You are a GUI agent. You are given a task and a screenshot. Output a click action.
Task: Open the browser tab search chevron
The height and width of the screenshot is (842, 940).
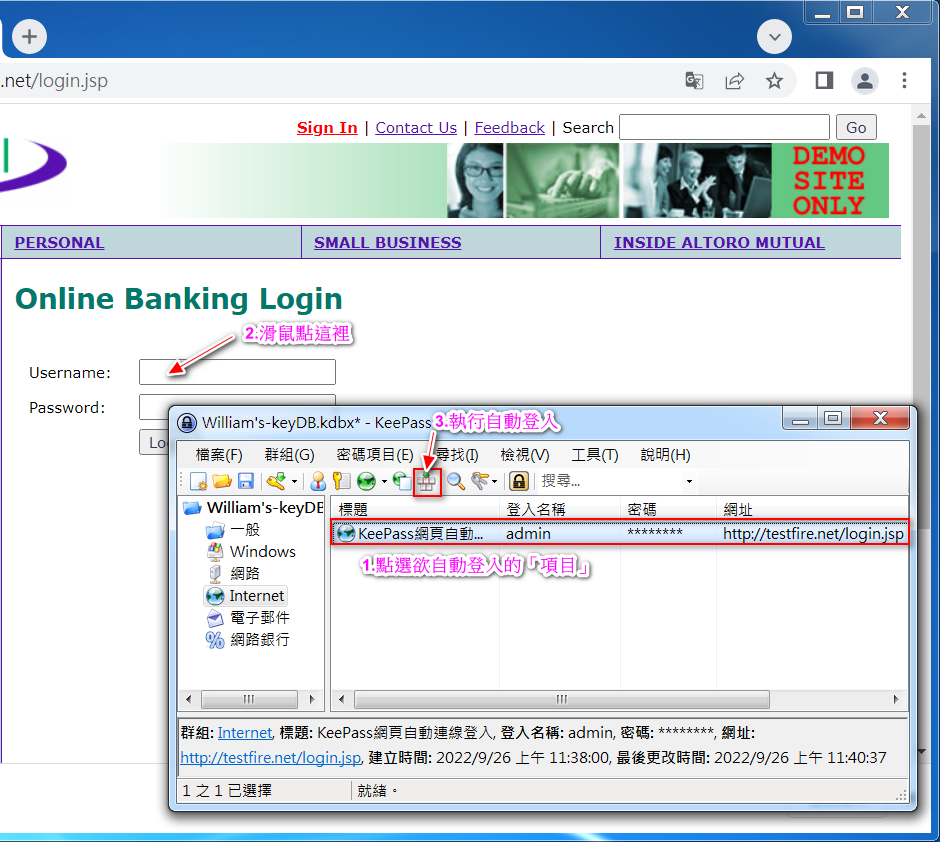click(x=774, y=37)
